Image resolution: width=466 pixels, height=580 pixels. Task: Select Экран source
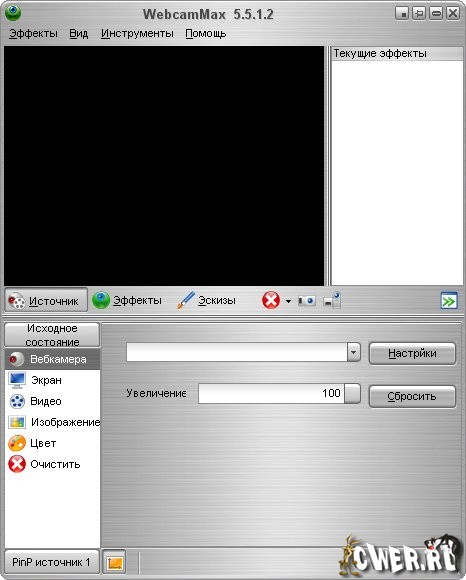tap(53, 380)
